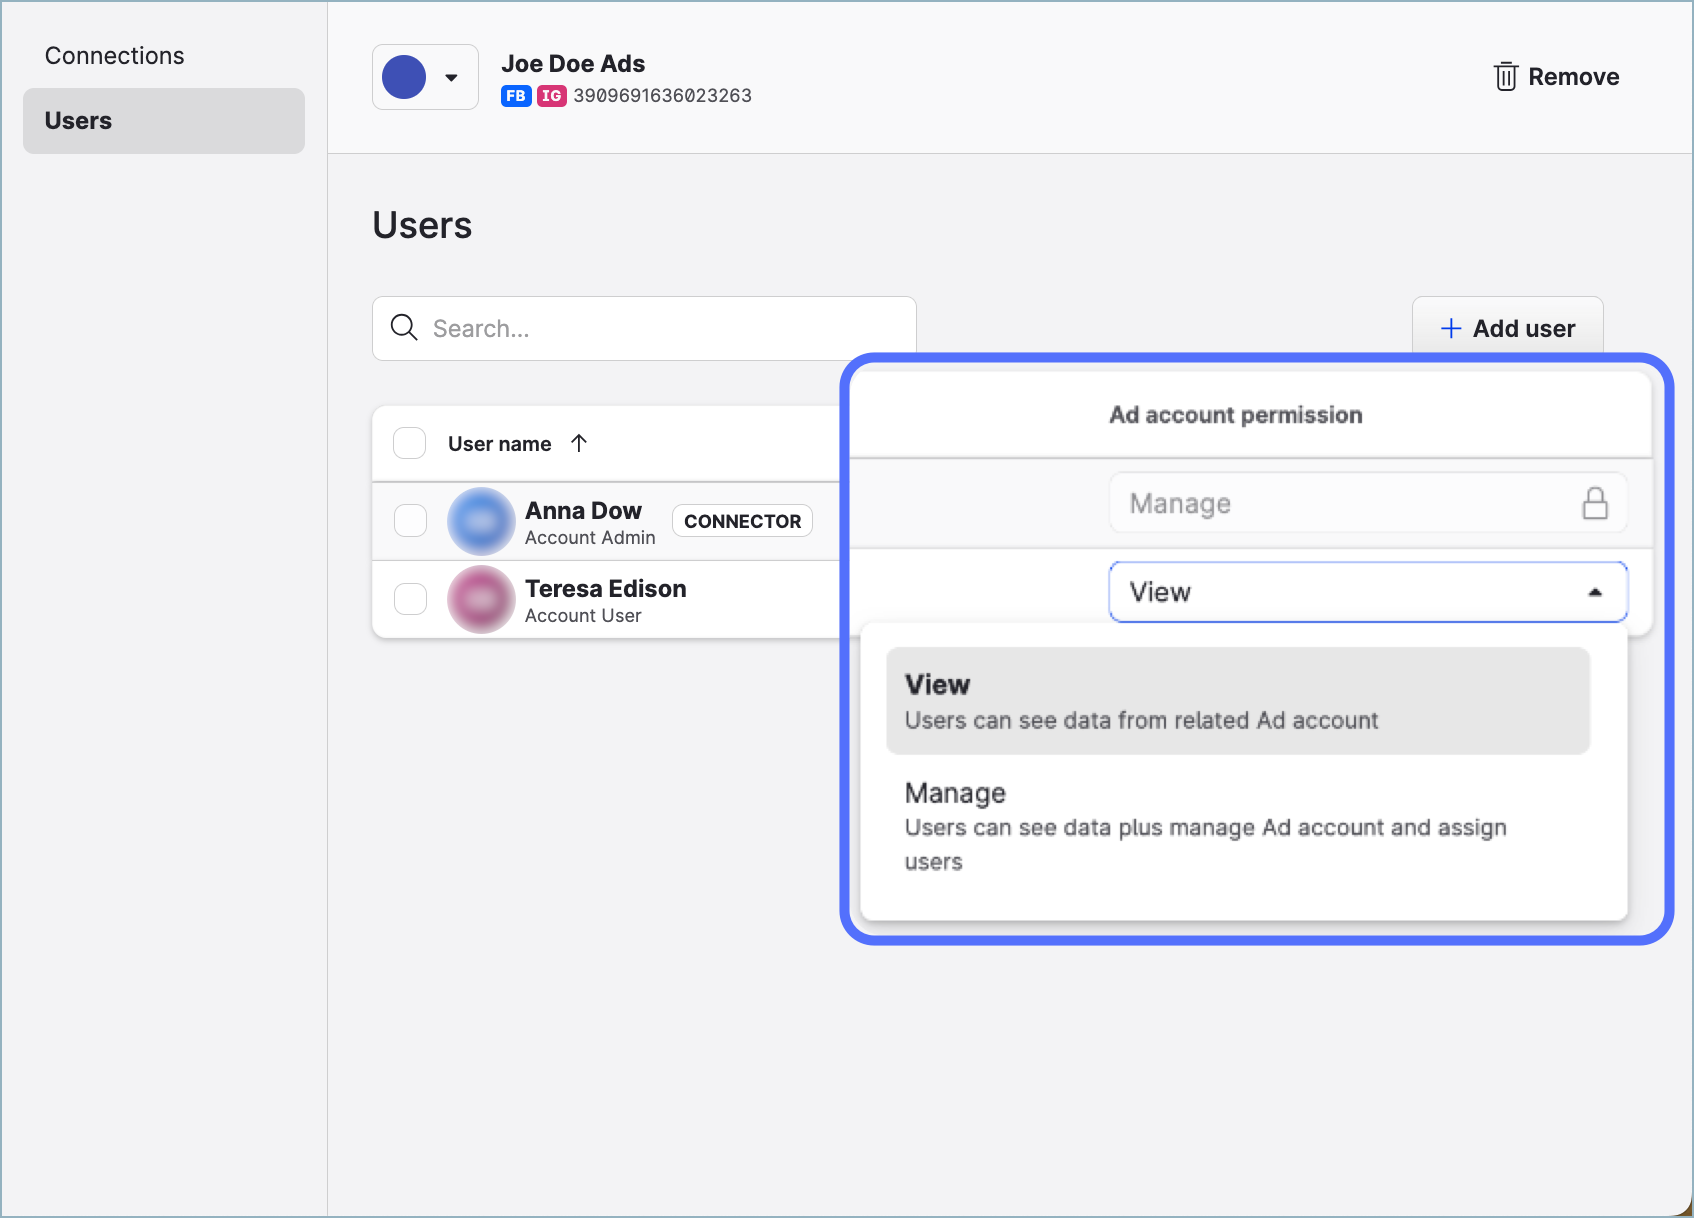Click the FB platform badge

[515, 96]
